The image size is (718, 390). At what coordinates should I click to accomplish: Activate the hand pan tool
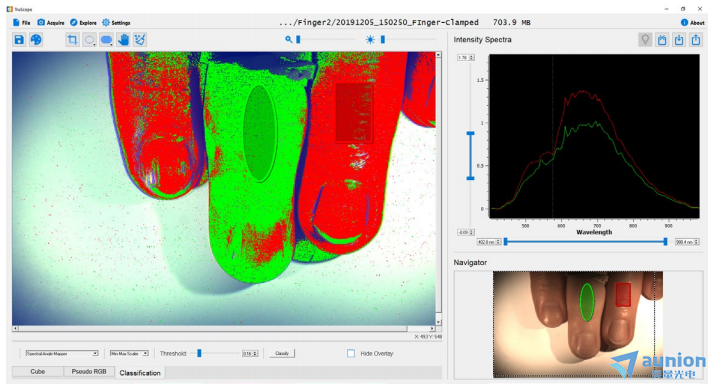click(123, 40)
